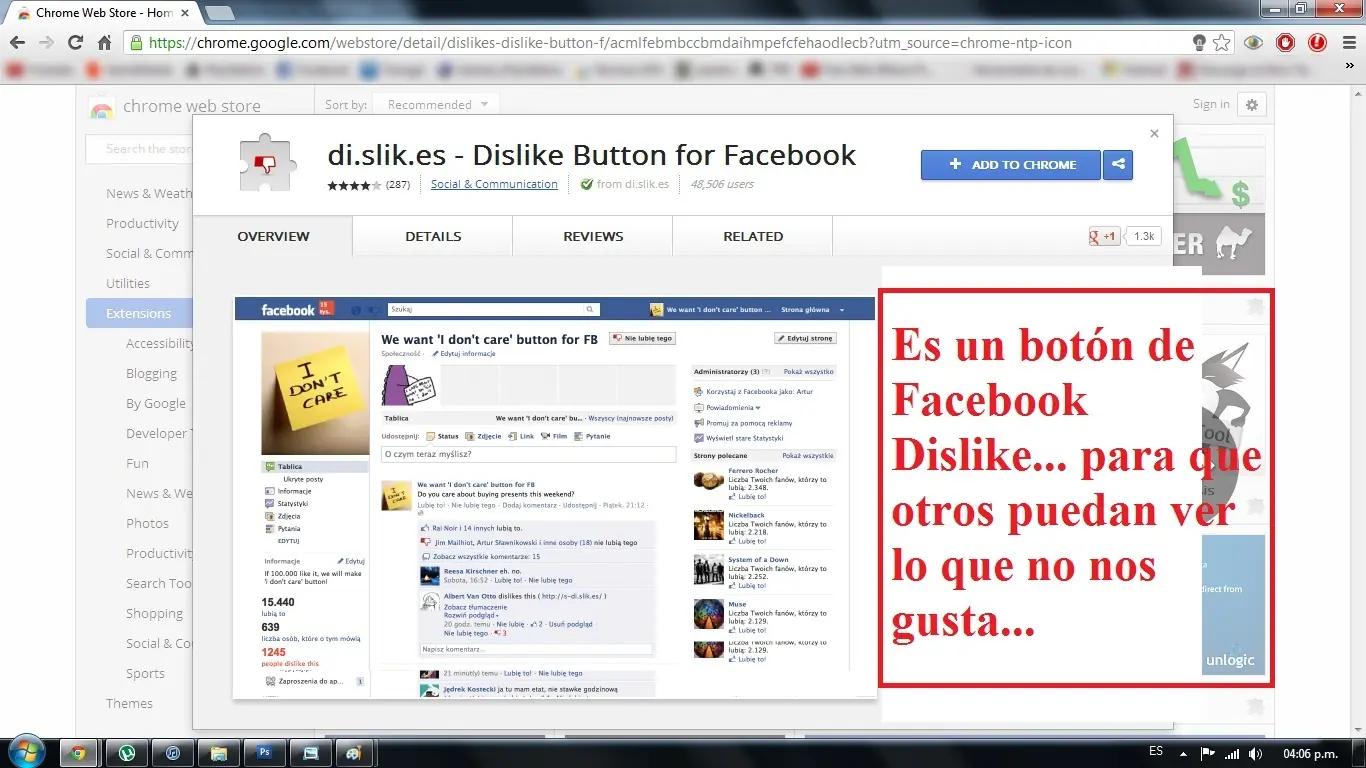Open the Social & Communication category link
This screenshot has height=768, width=1366.
click(494, 184)
